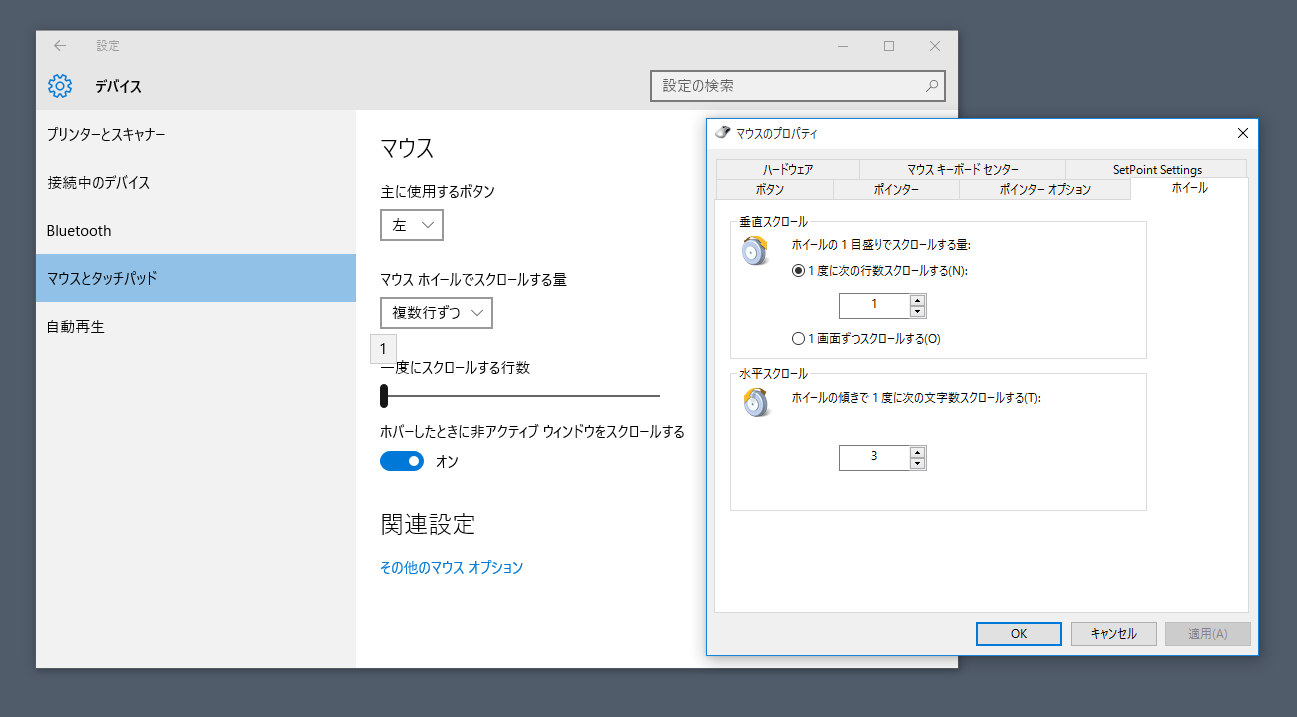Minimize the Settings window
1297x717 pixels.
click(x=843, y=46)
